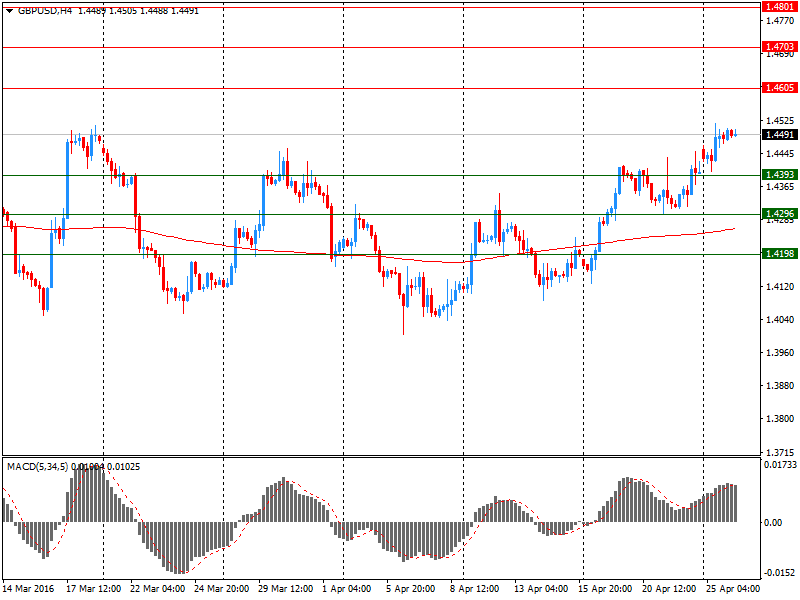
Task: Click the 1.4801 red resistance price label
Action: (x=780, y=7)
